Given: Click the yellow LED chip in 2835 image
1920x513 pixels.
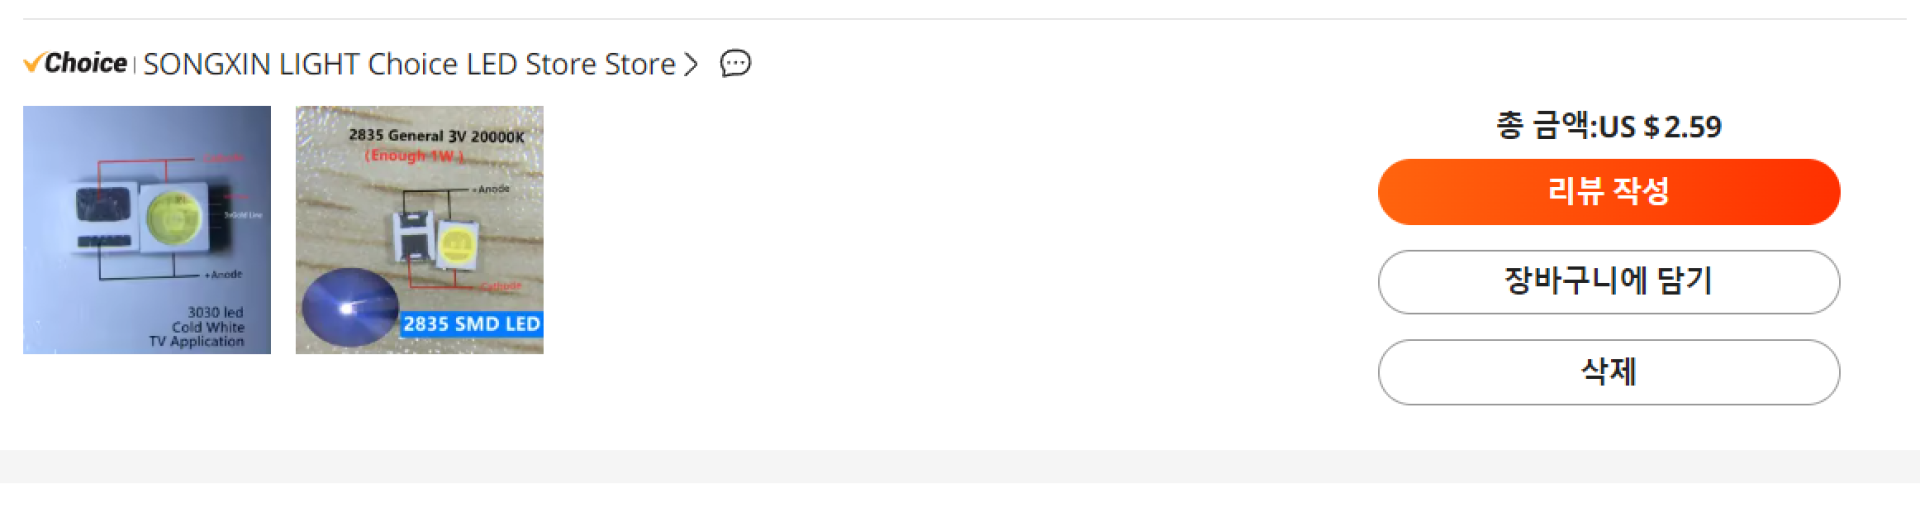Looking at the screenshot, I should coord(457,244).
